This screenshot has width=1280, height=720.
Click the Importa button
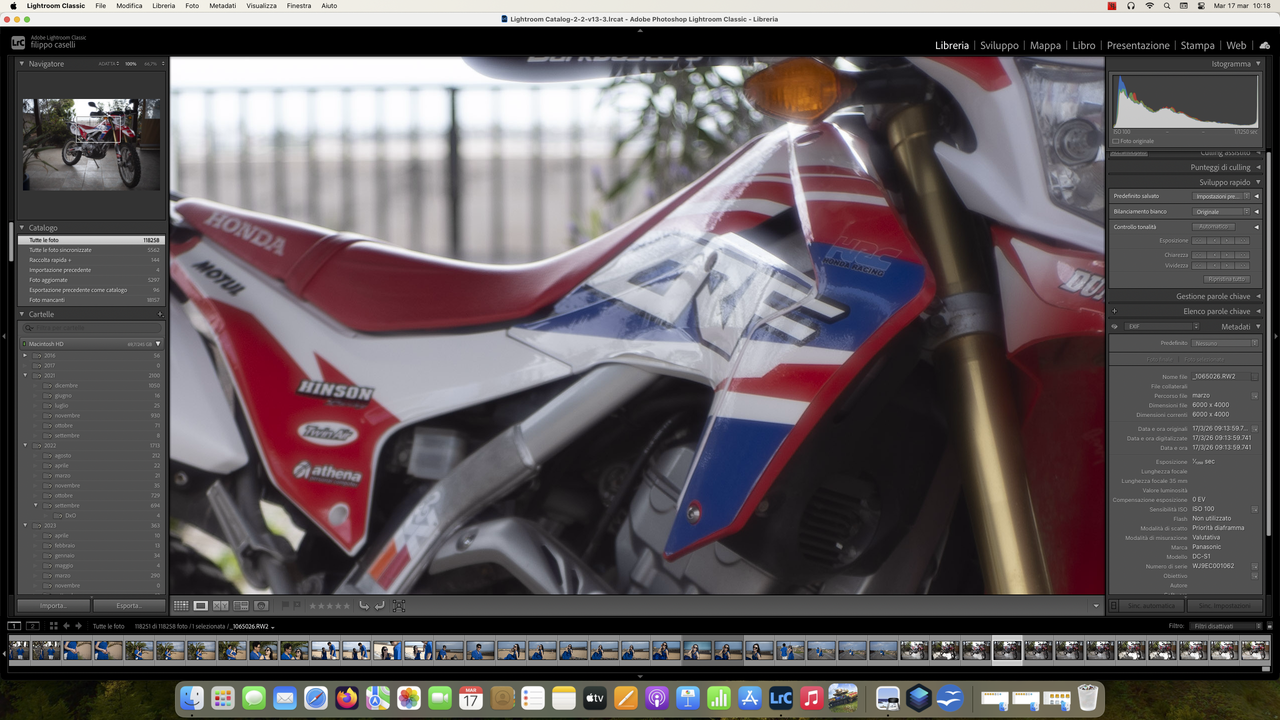[x=54, y=606]
